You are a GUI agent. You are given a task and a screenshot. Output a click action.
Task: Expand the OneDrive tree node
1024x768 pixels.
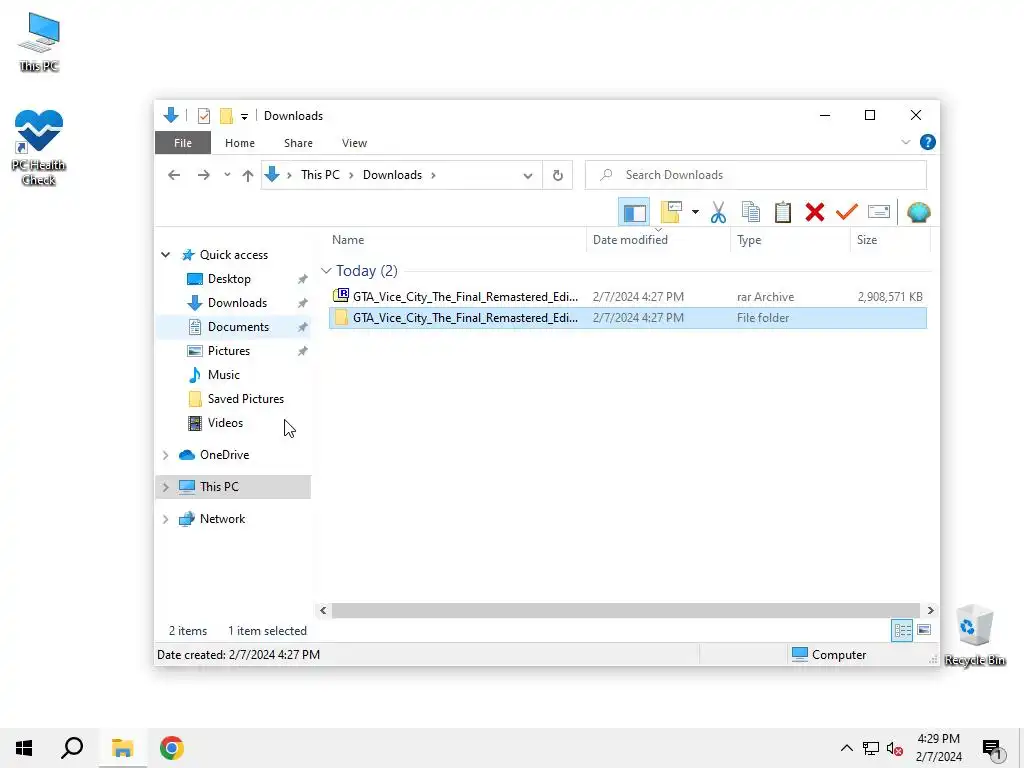[x=165, y=455]
